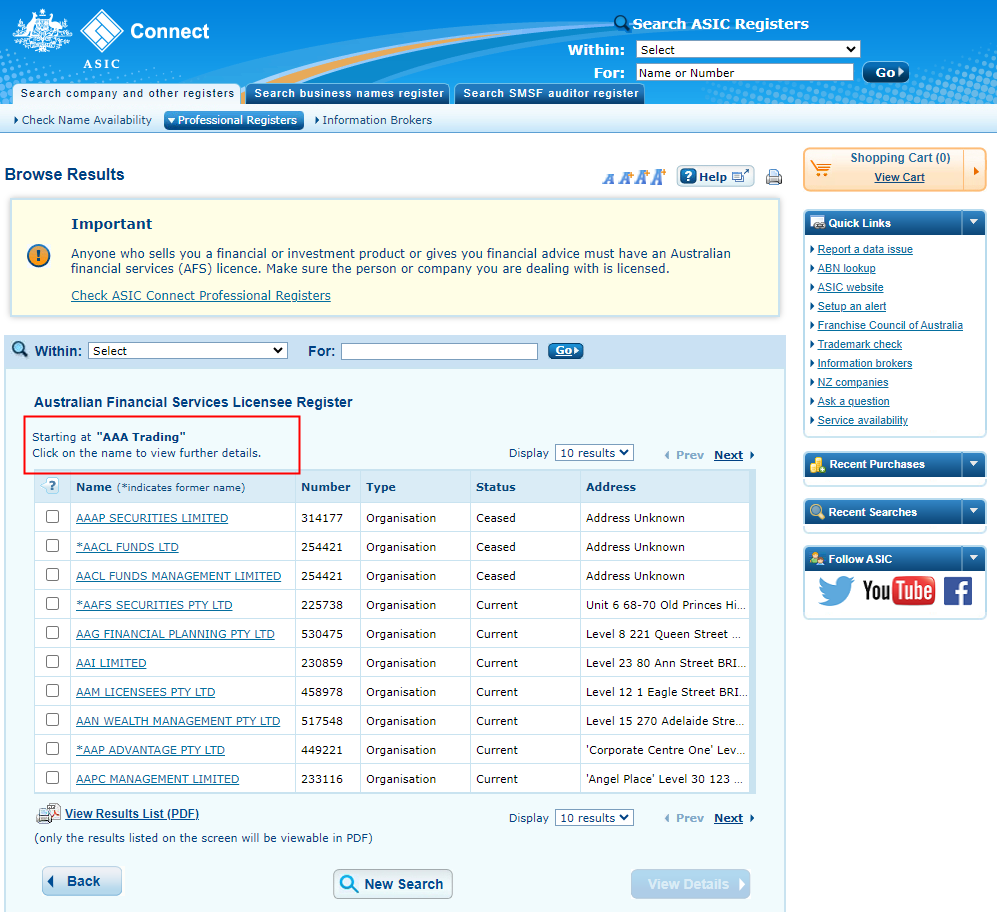
Task: Click the PDF icon next to View Results List
Action: tap(48, 813)
